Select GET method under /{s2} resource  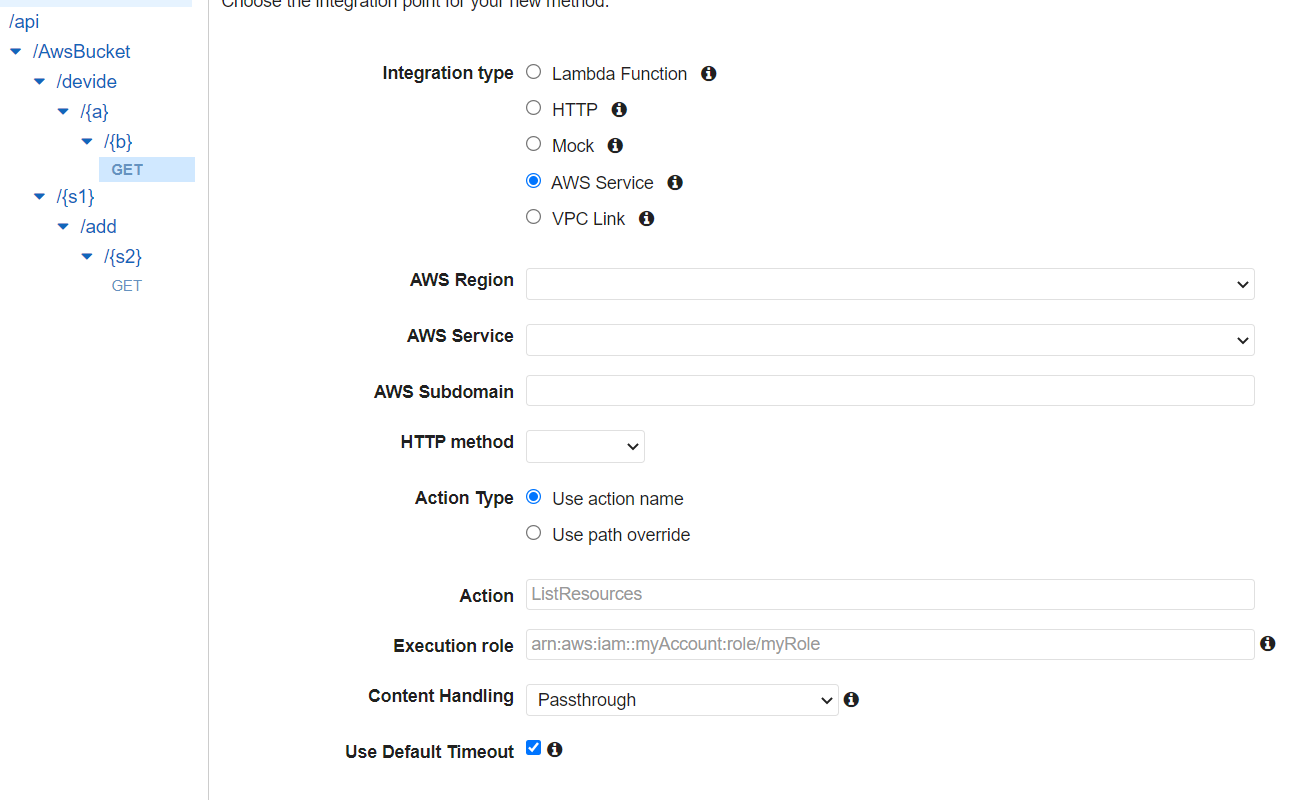[127, 286]
